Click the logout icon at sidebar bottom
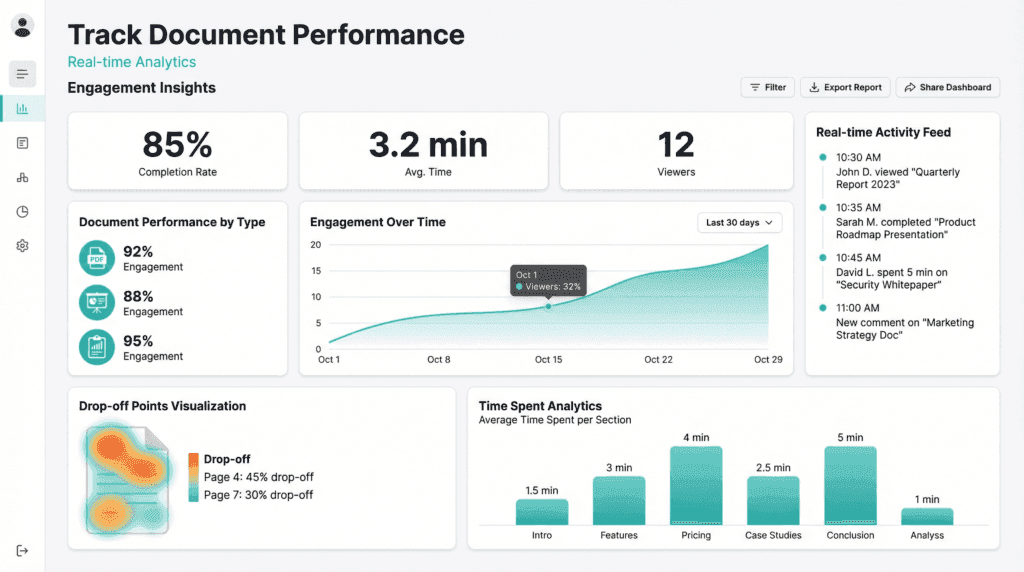The image size is (1024, 572). tap(22, 550)
